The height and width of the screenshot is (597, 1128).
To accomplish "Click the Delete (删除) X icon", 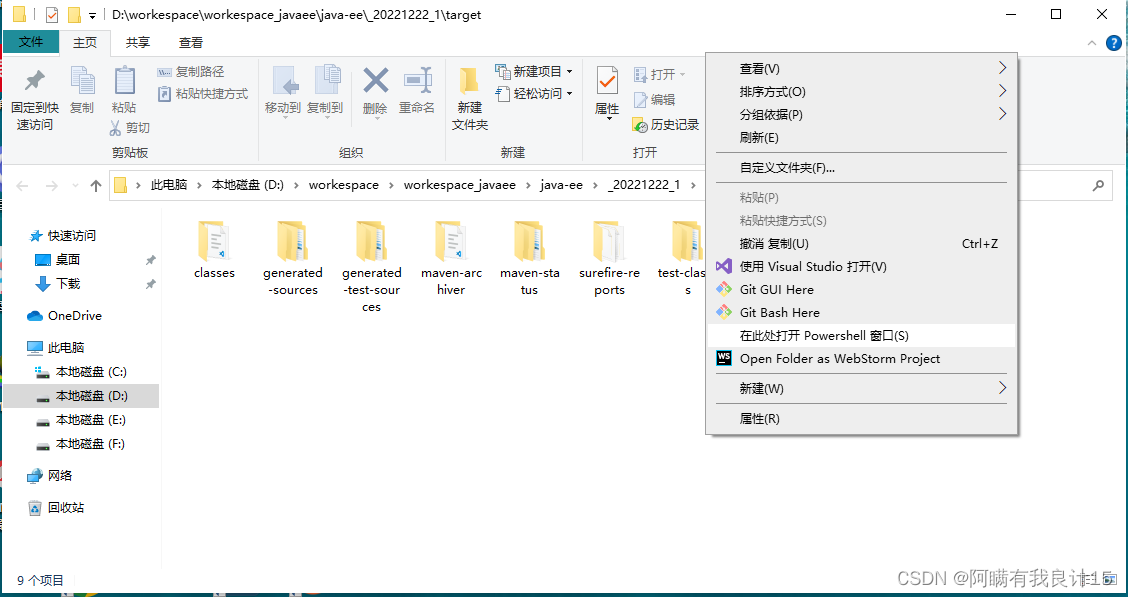I will (x=376, y=81).
